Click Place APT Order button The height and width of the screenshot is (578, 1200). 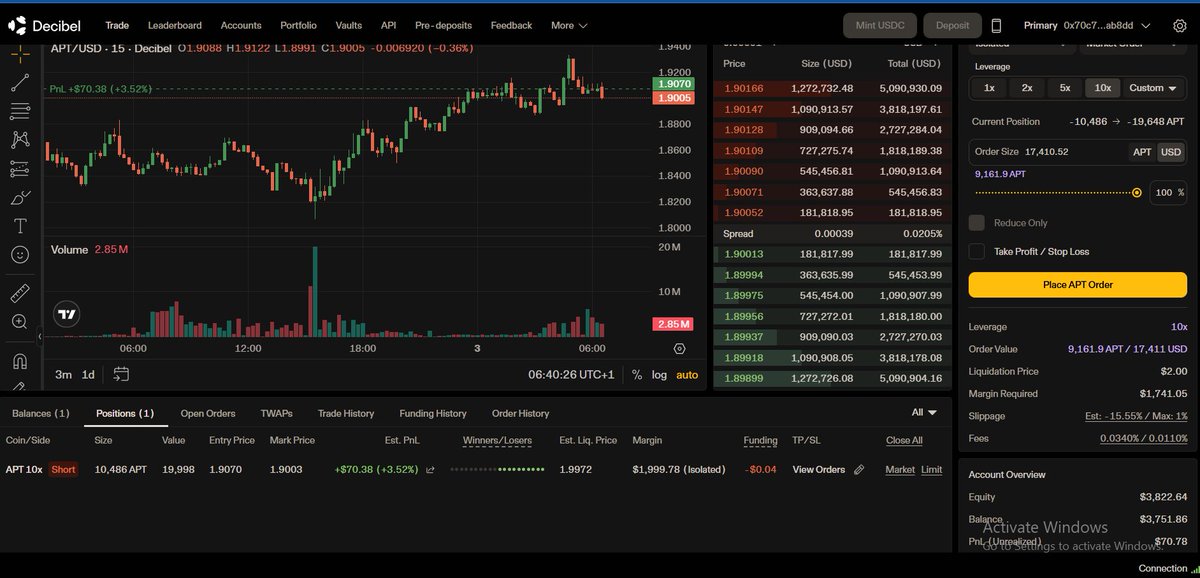click(x=1078, y=285)
